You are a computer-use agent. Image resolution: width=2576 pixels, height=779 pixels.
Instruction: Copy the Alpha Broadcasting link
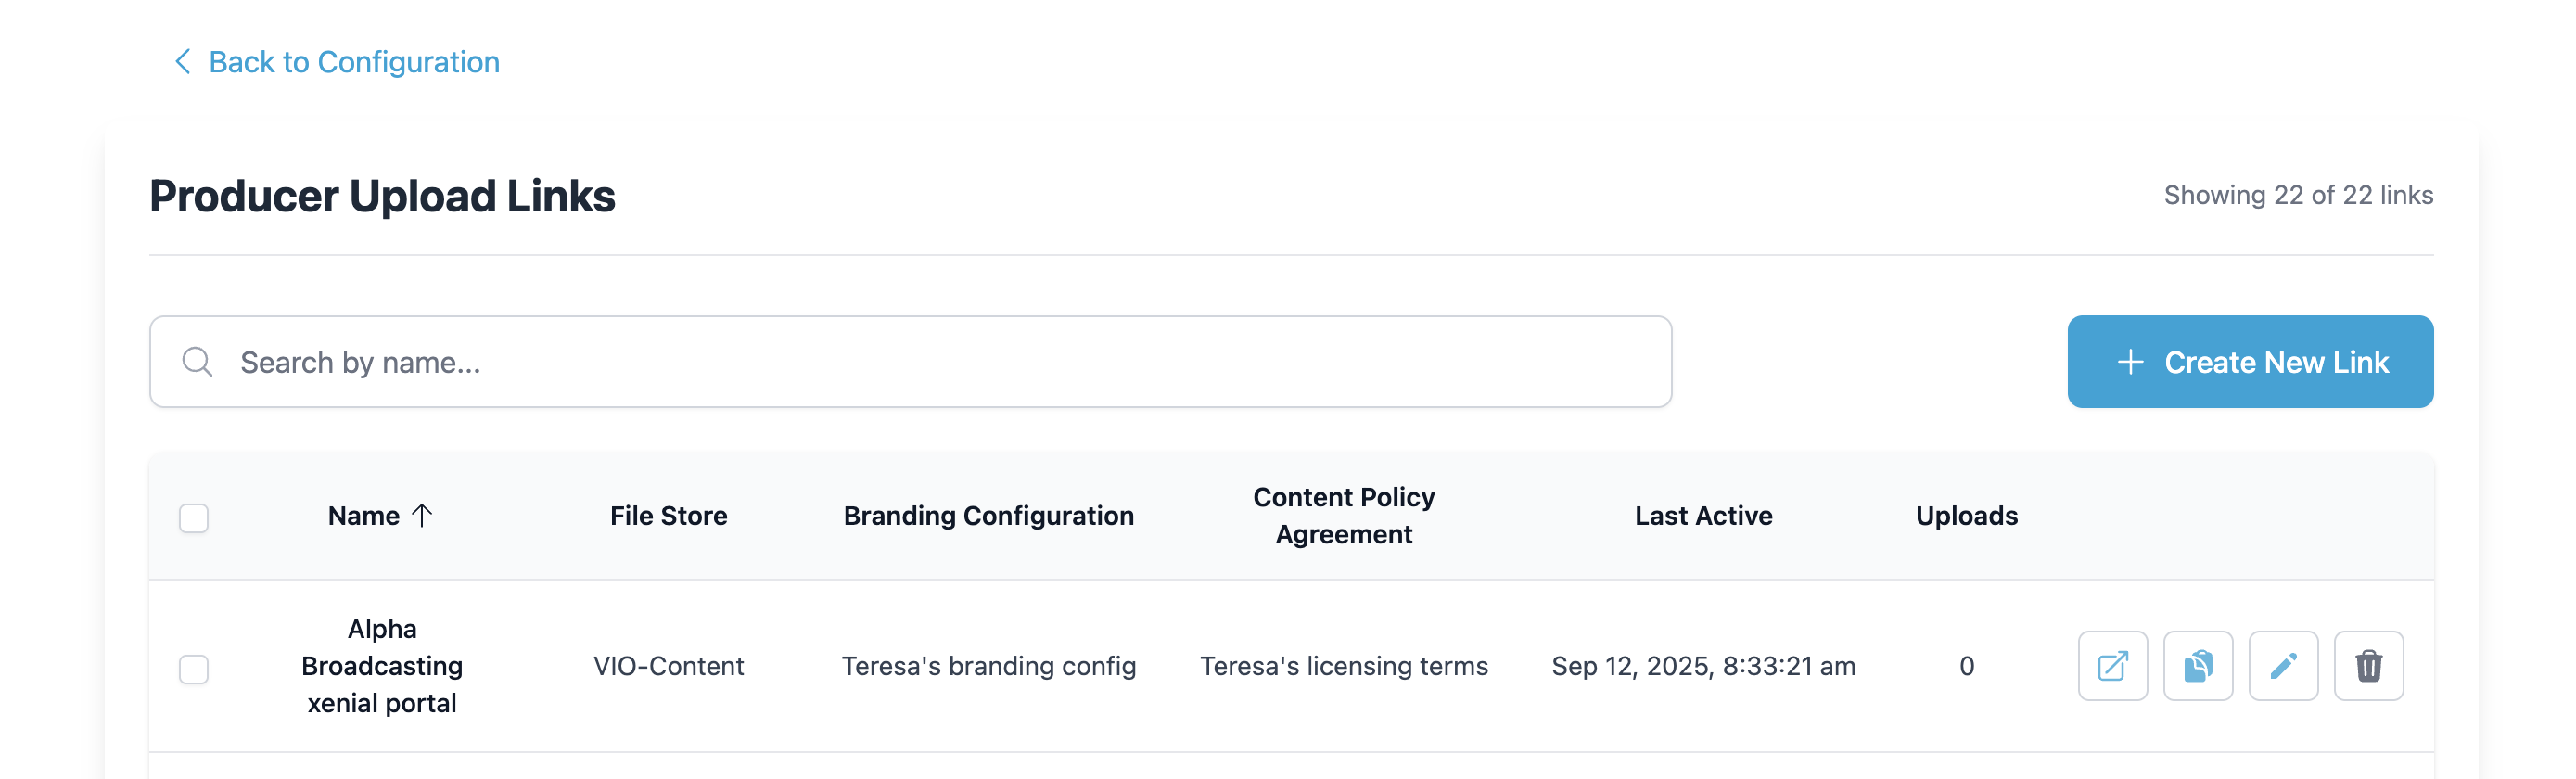pyautogui.click(x=2197, y=666)
